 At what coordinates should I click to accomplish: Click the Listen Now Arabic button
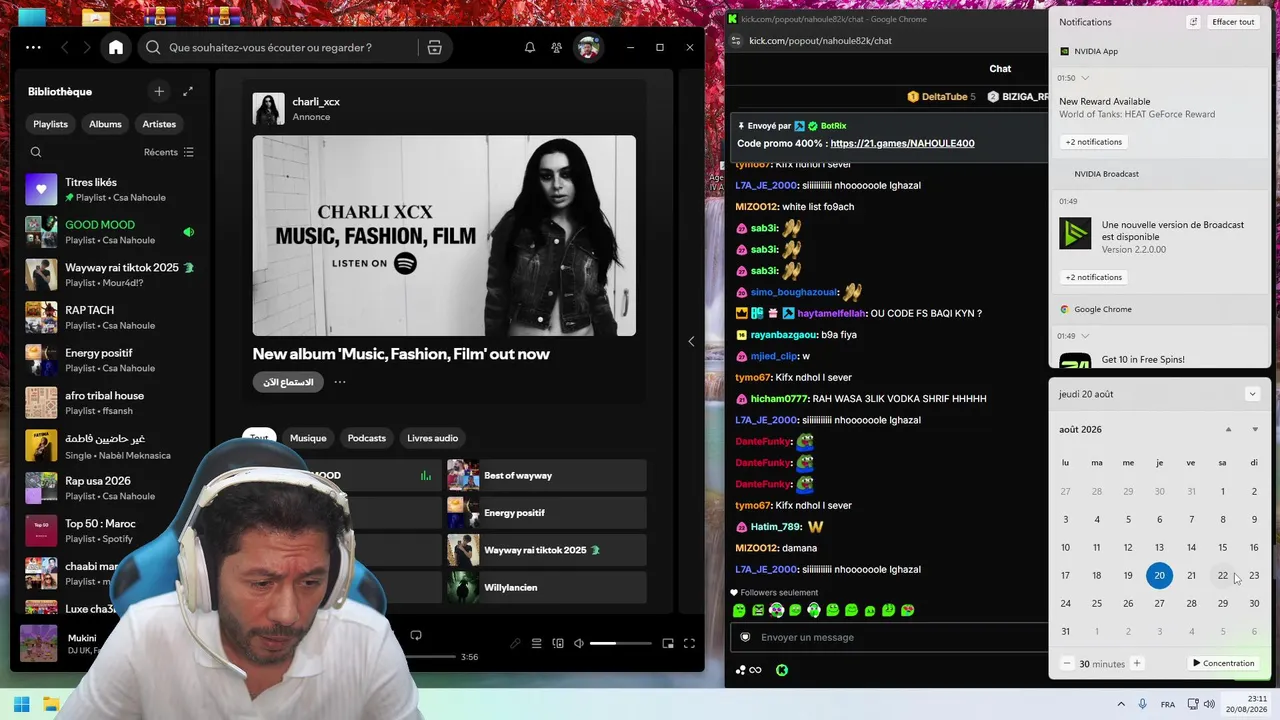(288, 382)
